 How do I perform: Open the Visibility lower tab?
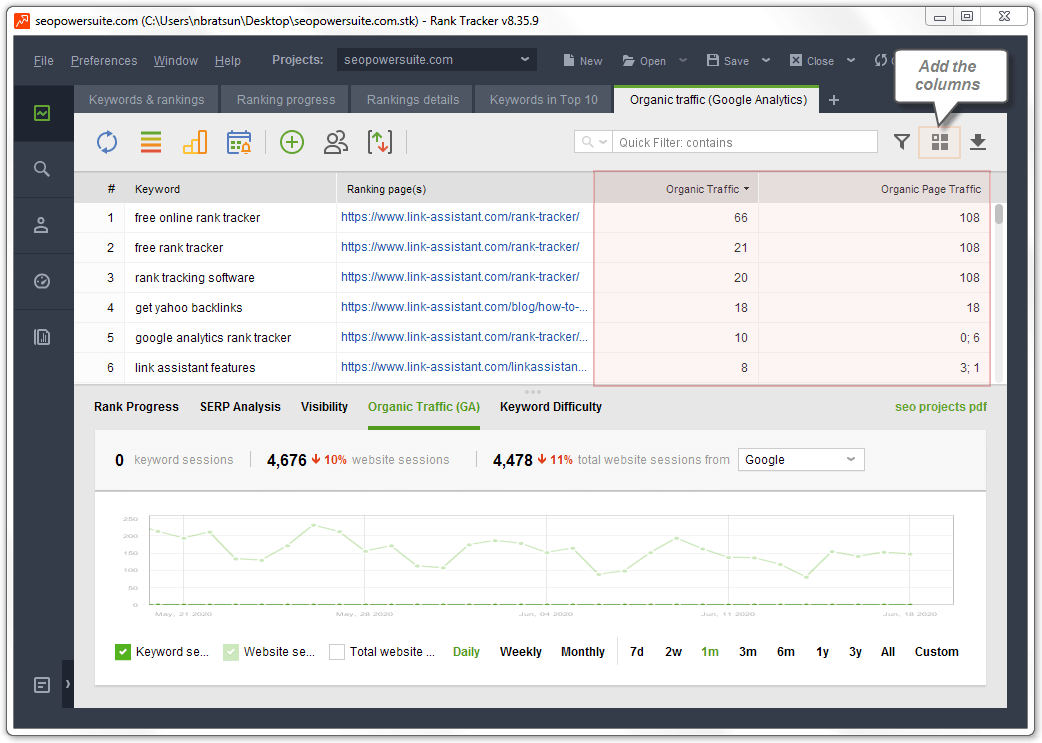click(x=324, y=407)
